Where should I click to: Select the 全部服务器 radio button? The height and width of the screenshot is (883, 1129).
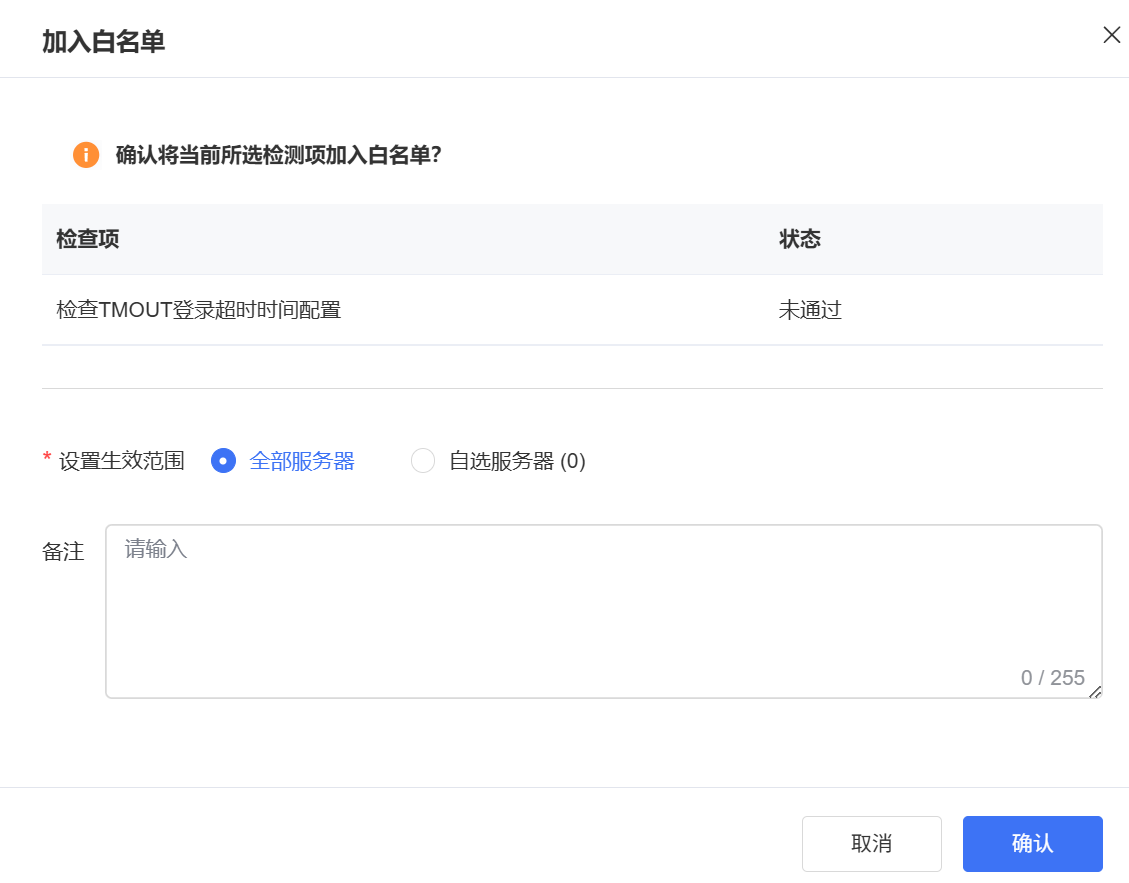point(223,461)
